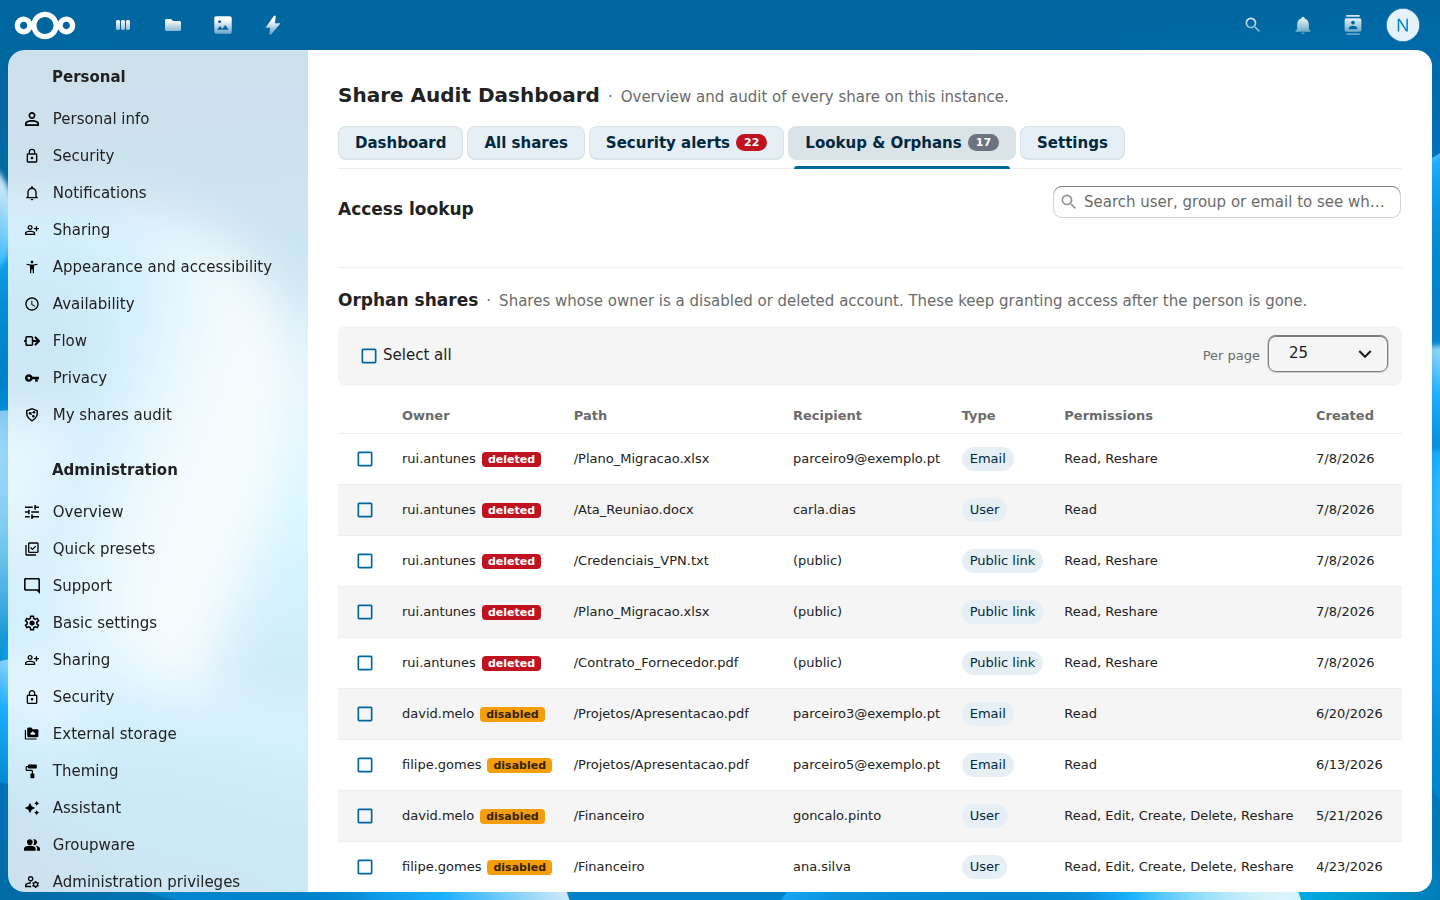Click the Basic settings gear icon
The image size is (1440, 900).
[x=32, y=623]
